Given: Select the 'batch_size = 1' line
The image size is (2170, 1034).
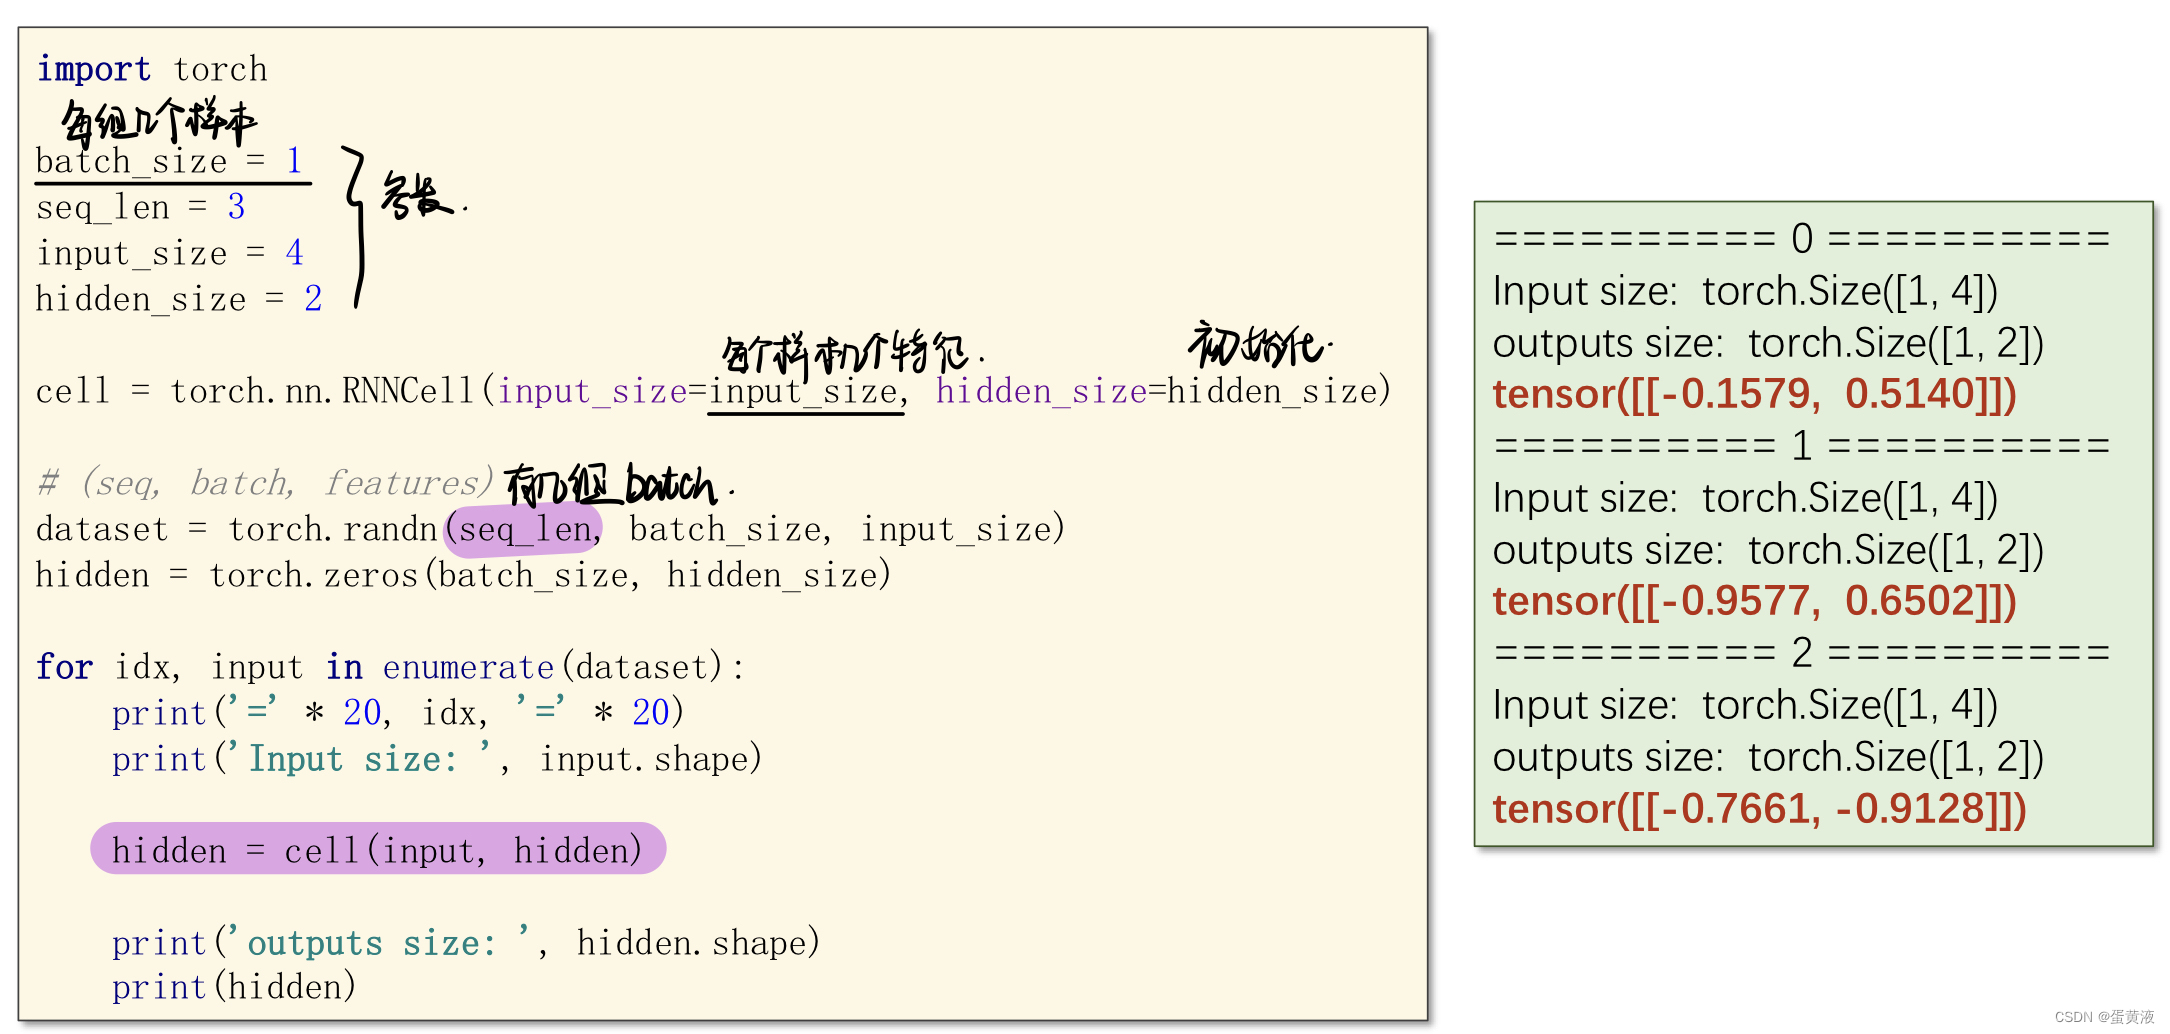Looking at the screenshot, I should click(x=169, y=161).
